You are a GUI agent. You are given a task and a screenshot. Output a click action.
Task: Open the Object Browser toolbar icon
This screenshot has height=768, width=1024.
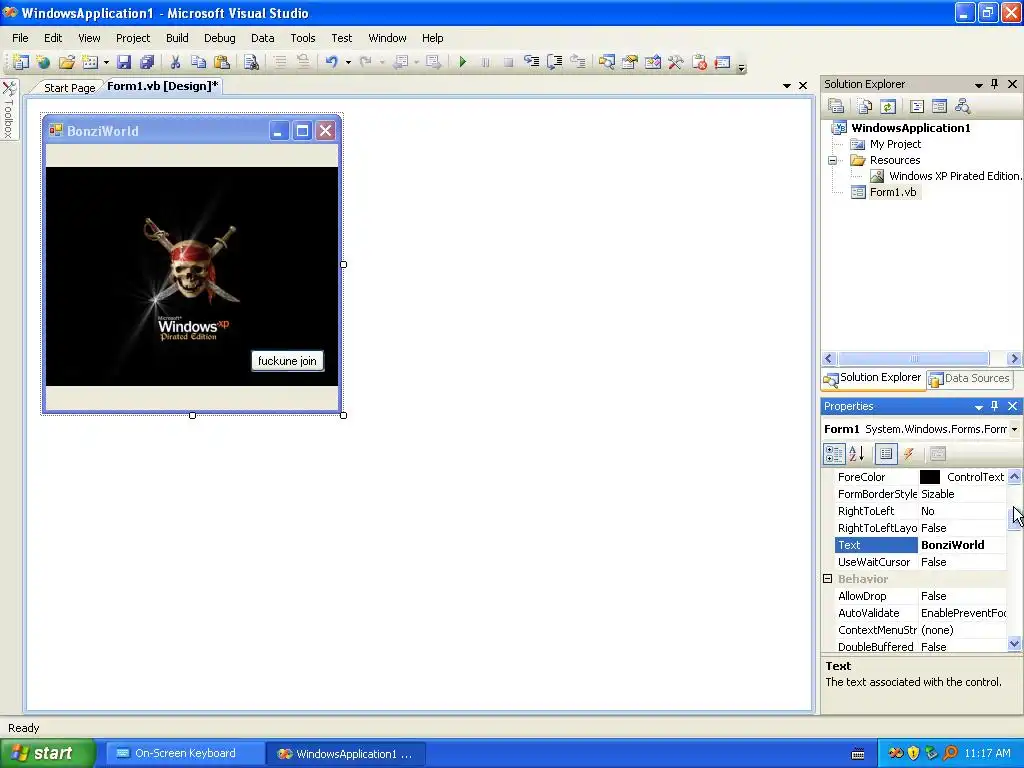(652, 62)
